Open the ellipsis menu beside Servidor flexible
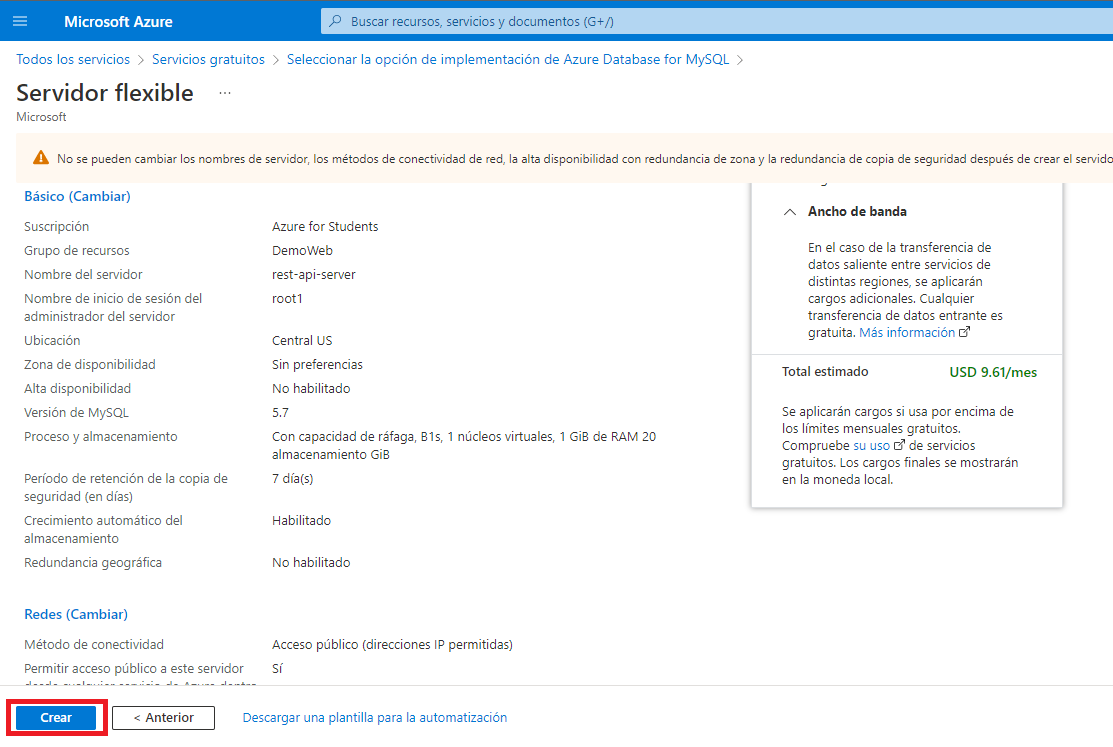This screenshot has height=747, width=1113. pyautogui.click(x=225, y=93)
